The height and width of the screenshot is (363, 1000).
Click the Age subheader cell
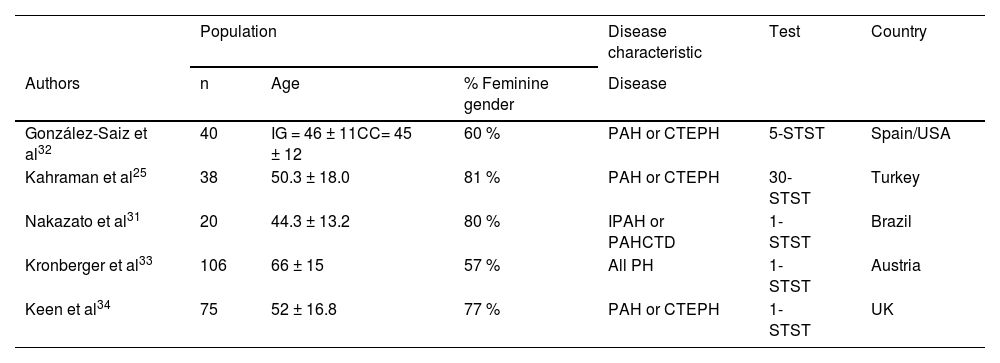pos(285,84)
